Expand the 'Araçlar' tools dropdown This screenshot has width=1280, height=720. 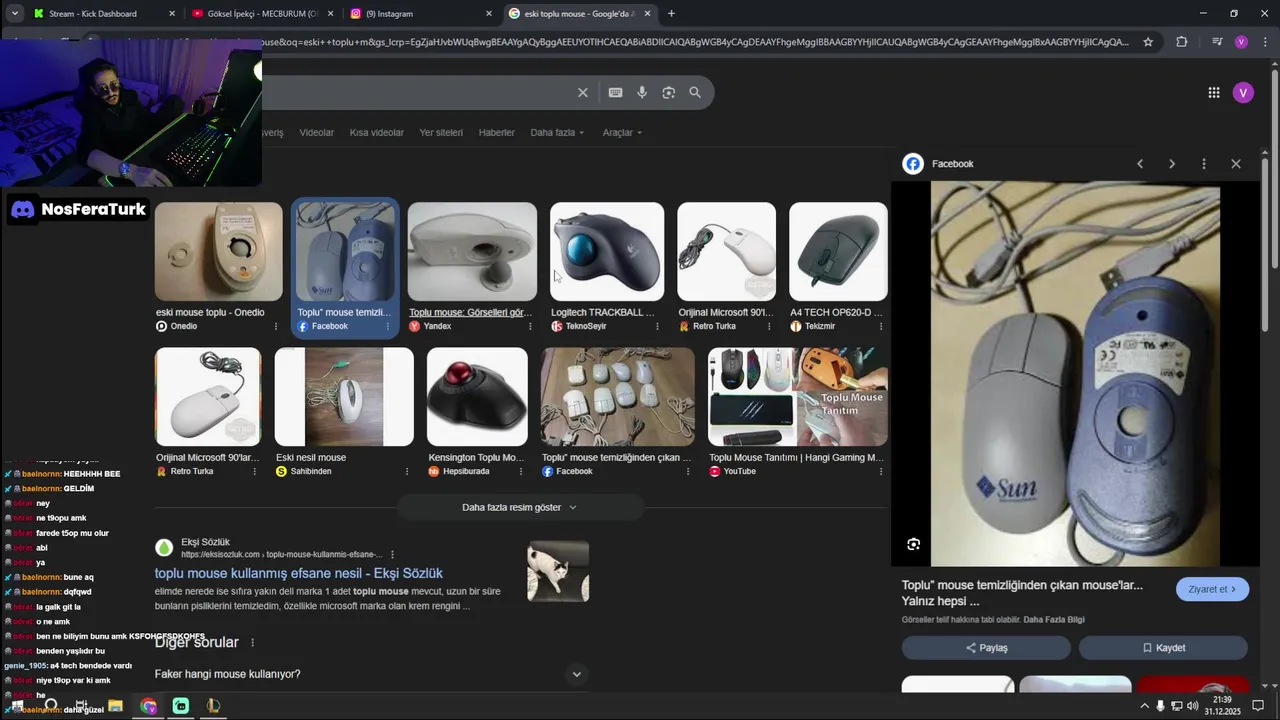[622, 133]
